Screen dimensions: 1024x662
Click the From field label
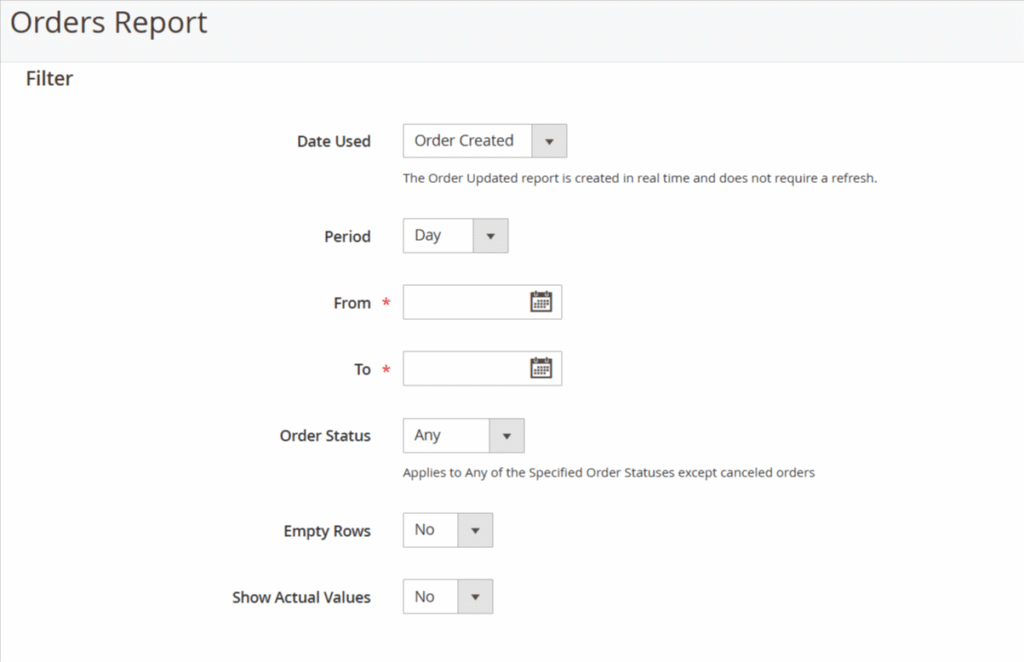[x=352, y=303]
